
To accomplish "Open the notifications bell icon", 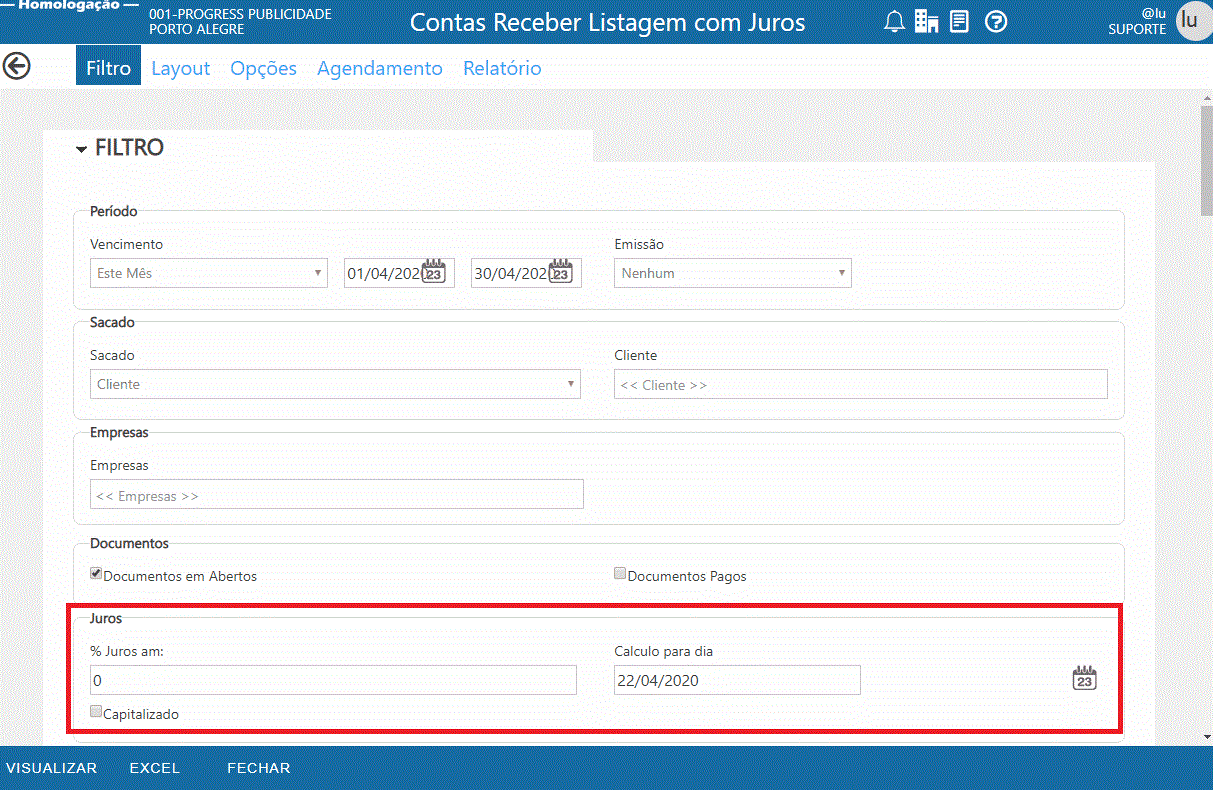I will [x=895, y=21].
